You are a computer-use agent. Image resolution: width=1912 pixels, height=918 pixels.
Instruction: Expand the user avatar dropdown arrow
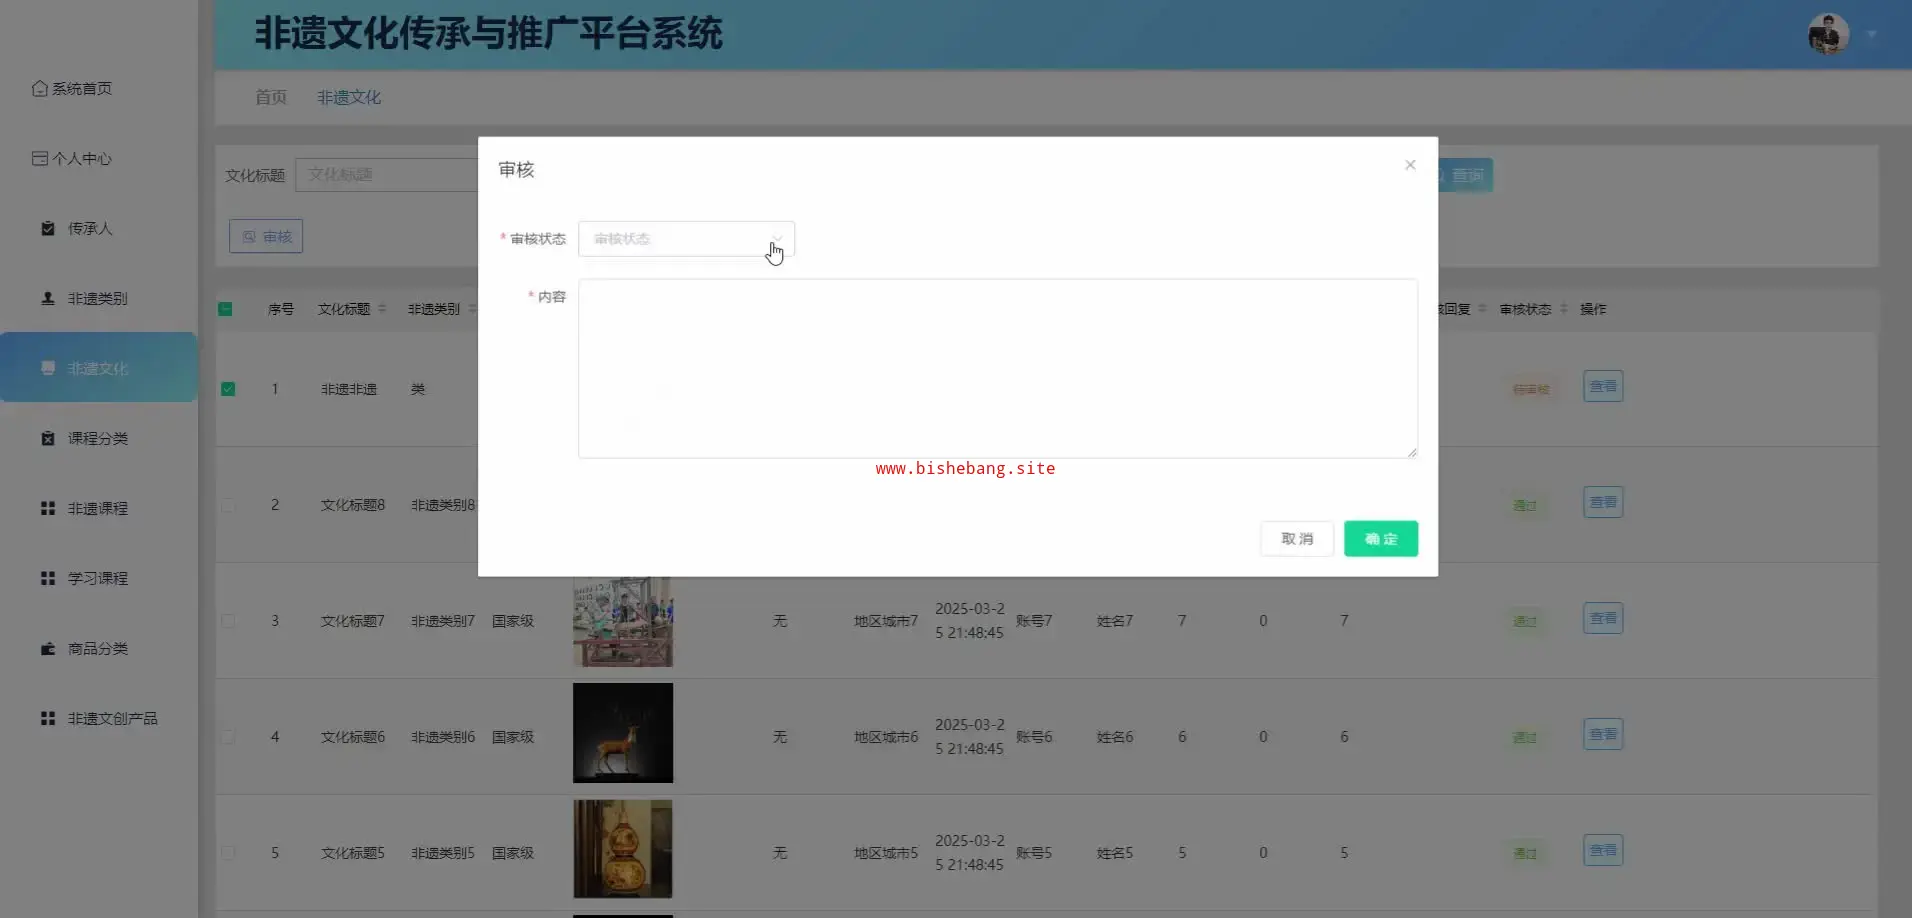point(1871,35)
